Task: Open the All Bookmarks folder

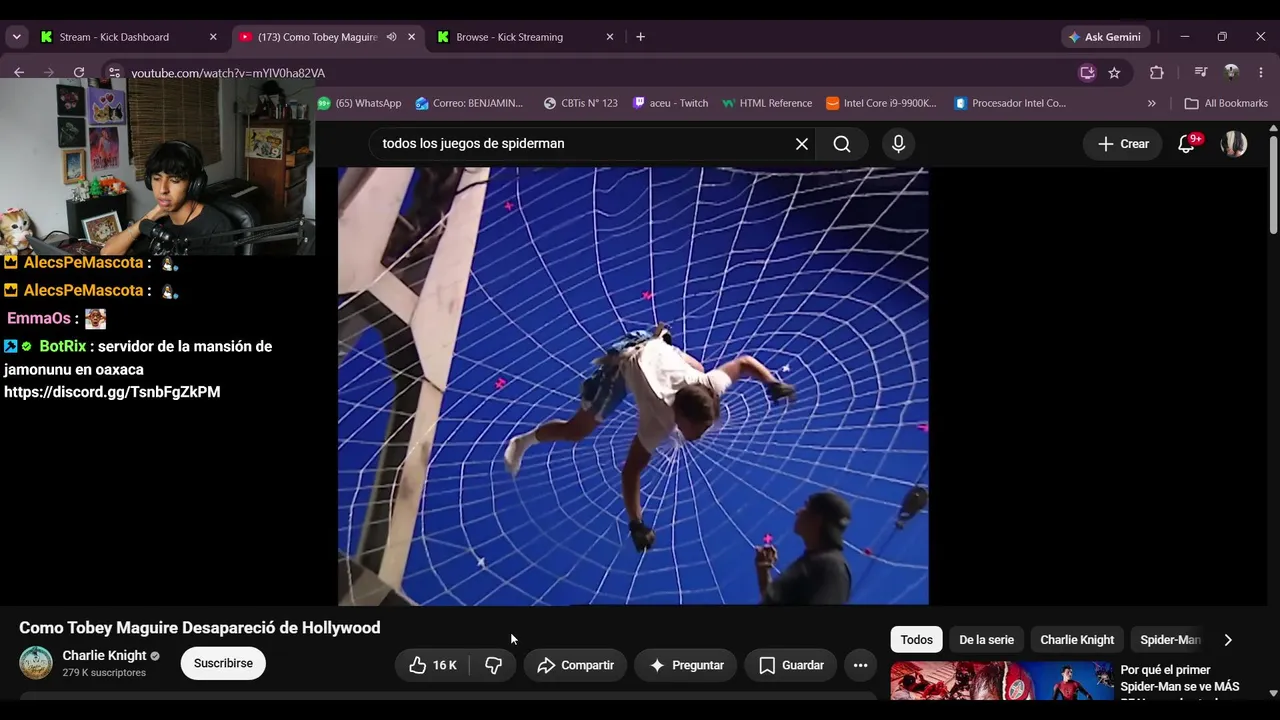Action: click(1226, 103)
